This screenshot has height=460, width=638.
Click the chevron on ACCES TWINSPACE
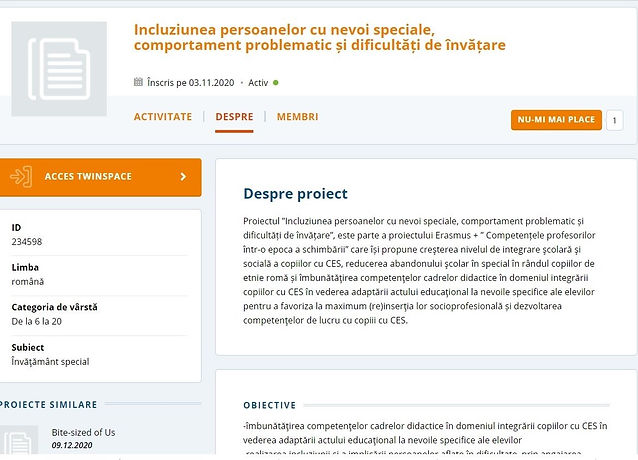pos(183,177)
